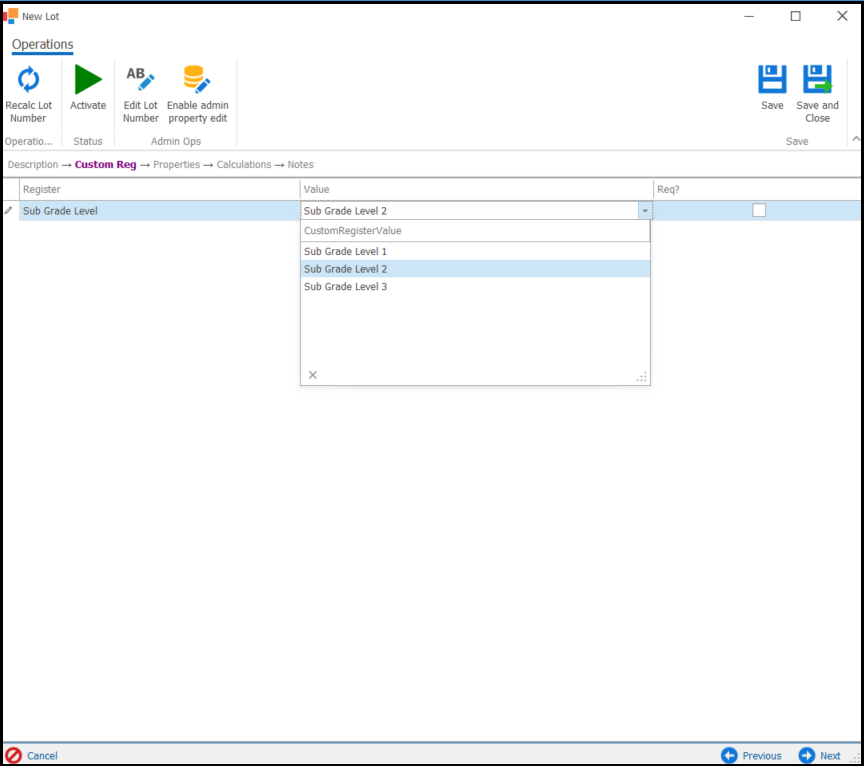Select Sub Grade Level 1 from the list

pos(475,251)
